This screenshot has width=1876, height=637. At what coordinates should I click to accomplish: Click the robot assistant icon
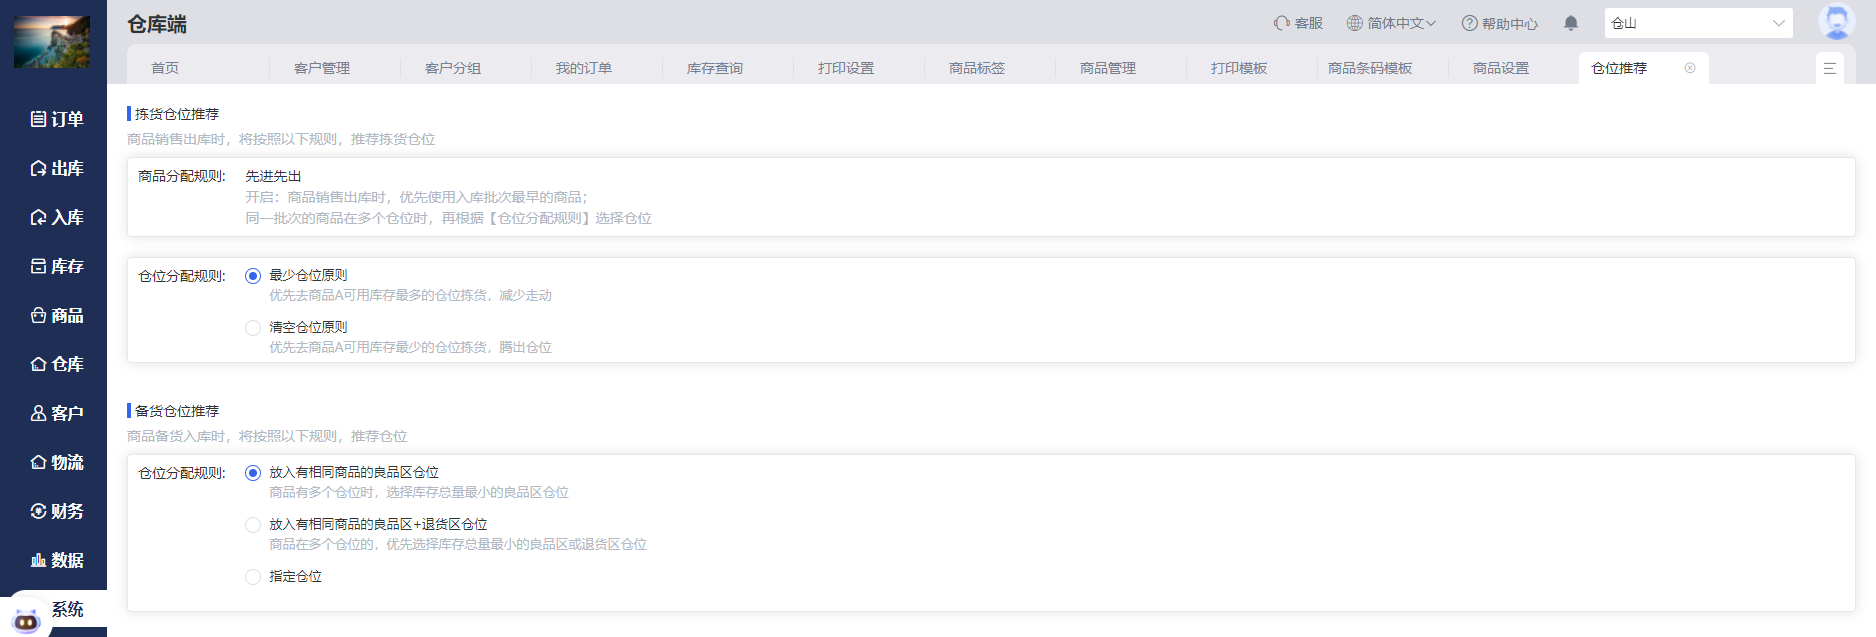tap(26, 620)
